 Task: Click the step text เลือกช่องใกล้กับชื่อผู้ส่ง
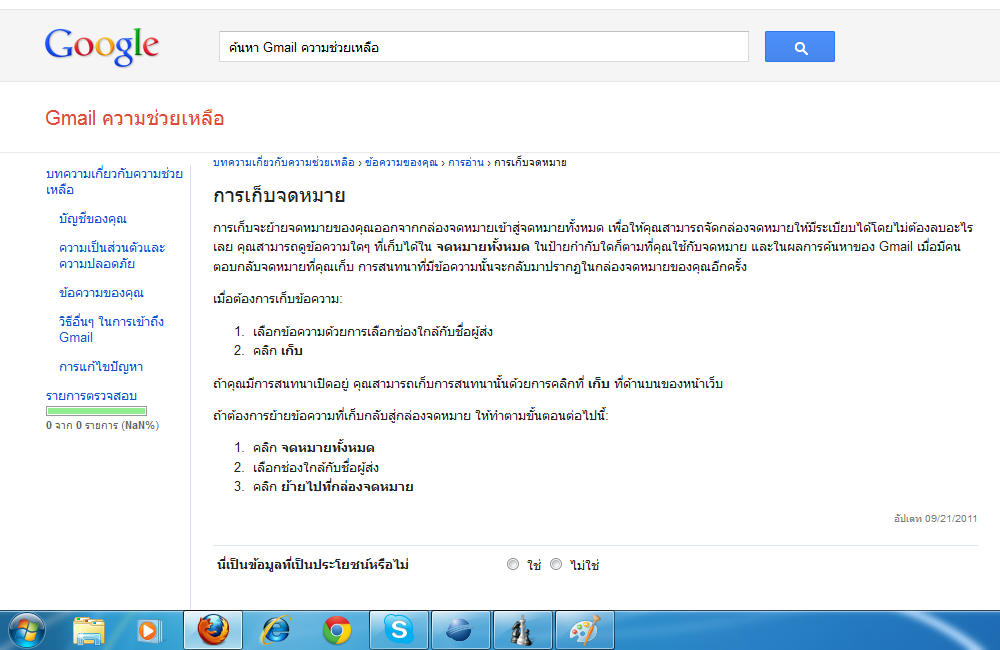[x=316, y=468]
